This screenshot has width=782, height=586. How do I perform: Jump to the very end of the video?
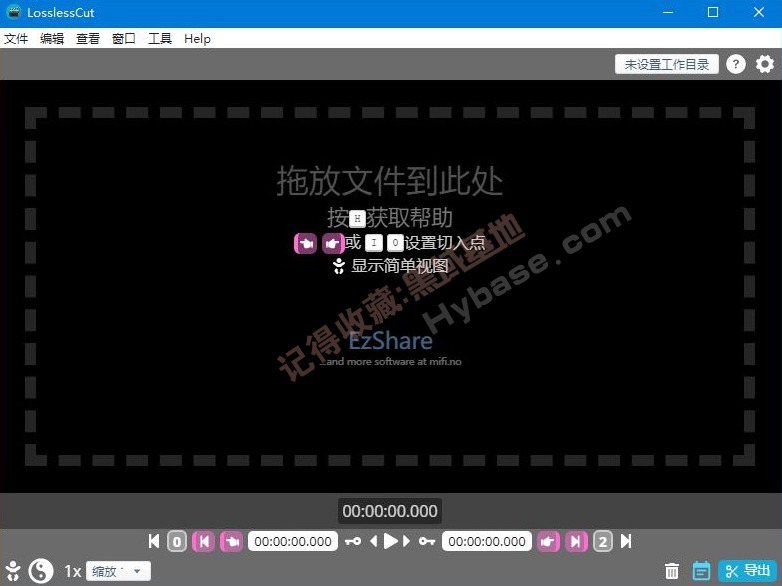pyautogui.click(x=626, y=541)
